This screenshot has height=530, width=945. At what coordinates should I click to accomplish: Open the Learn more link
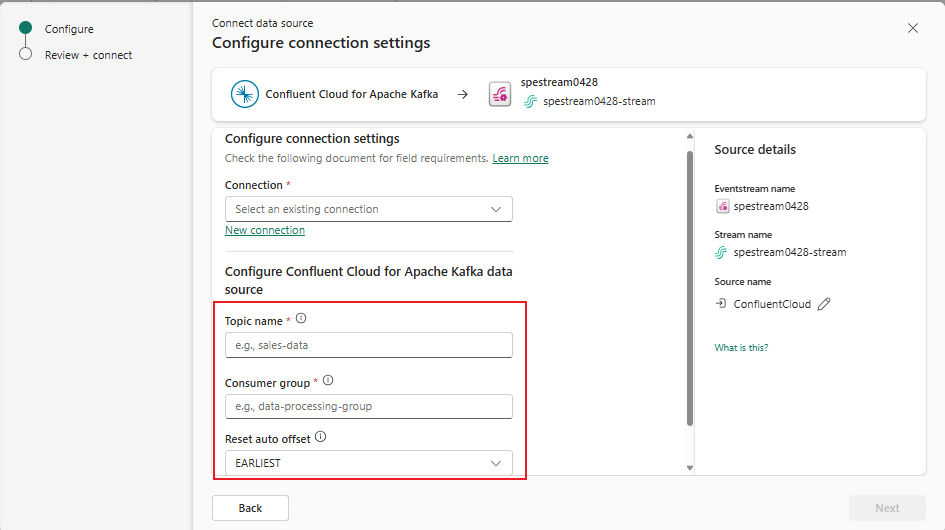pos(520,158)
